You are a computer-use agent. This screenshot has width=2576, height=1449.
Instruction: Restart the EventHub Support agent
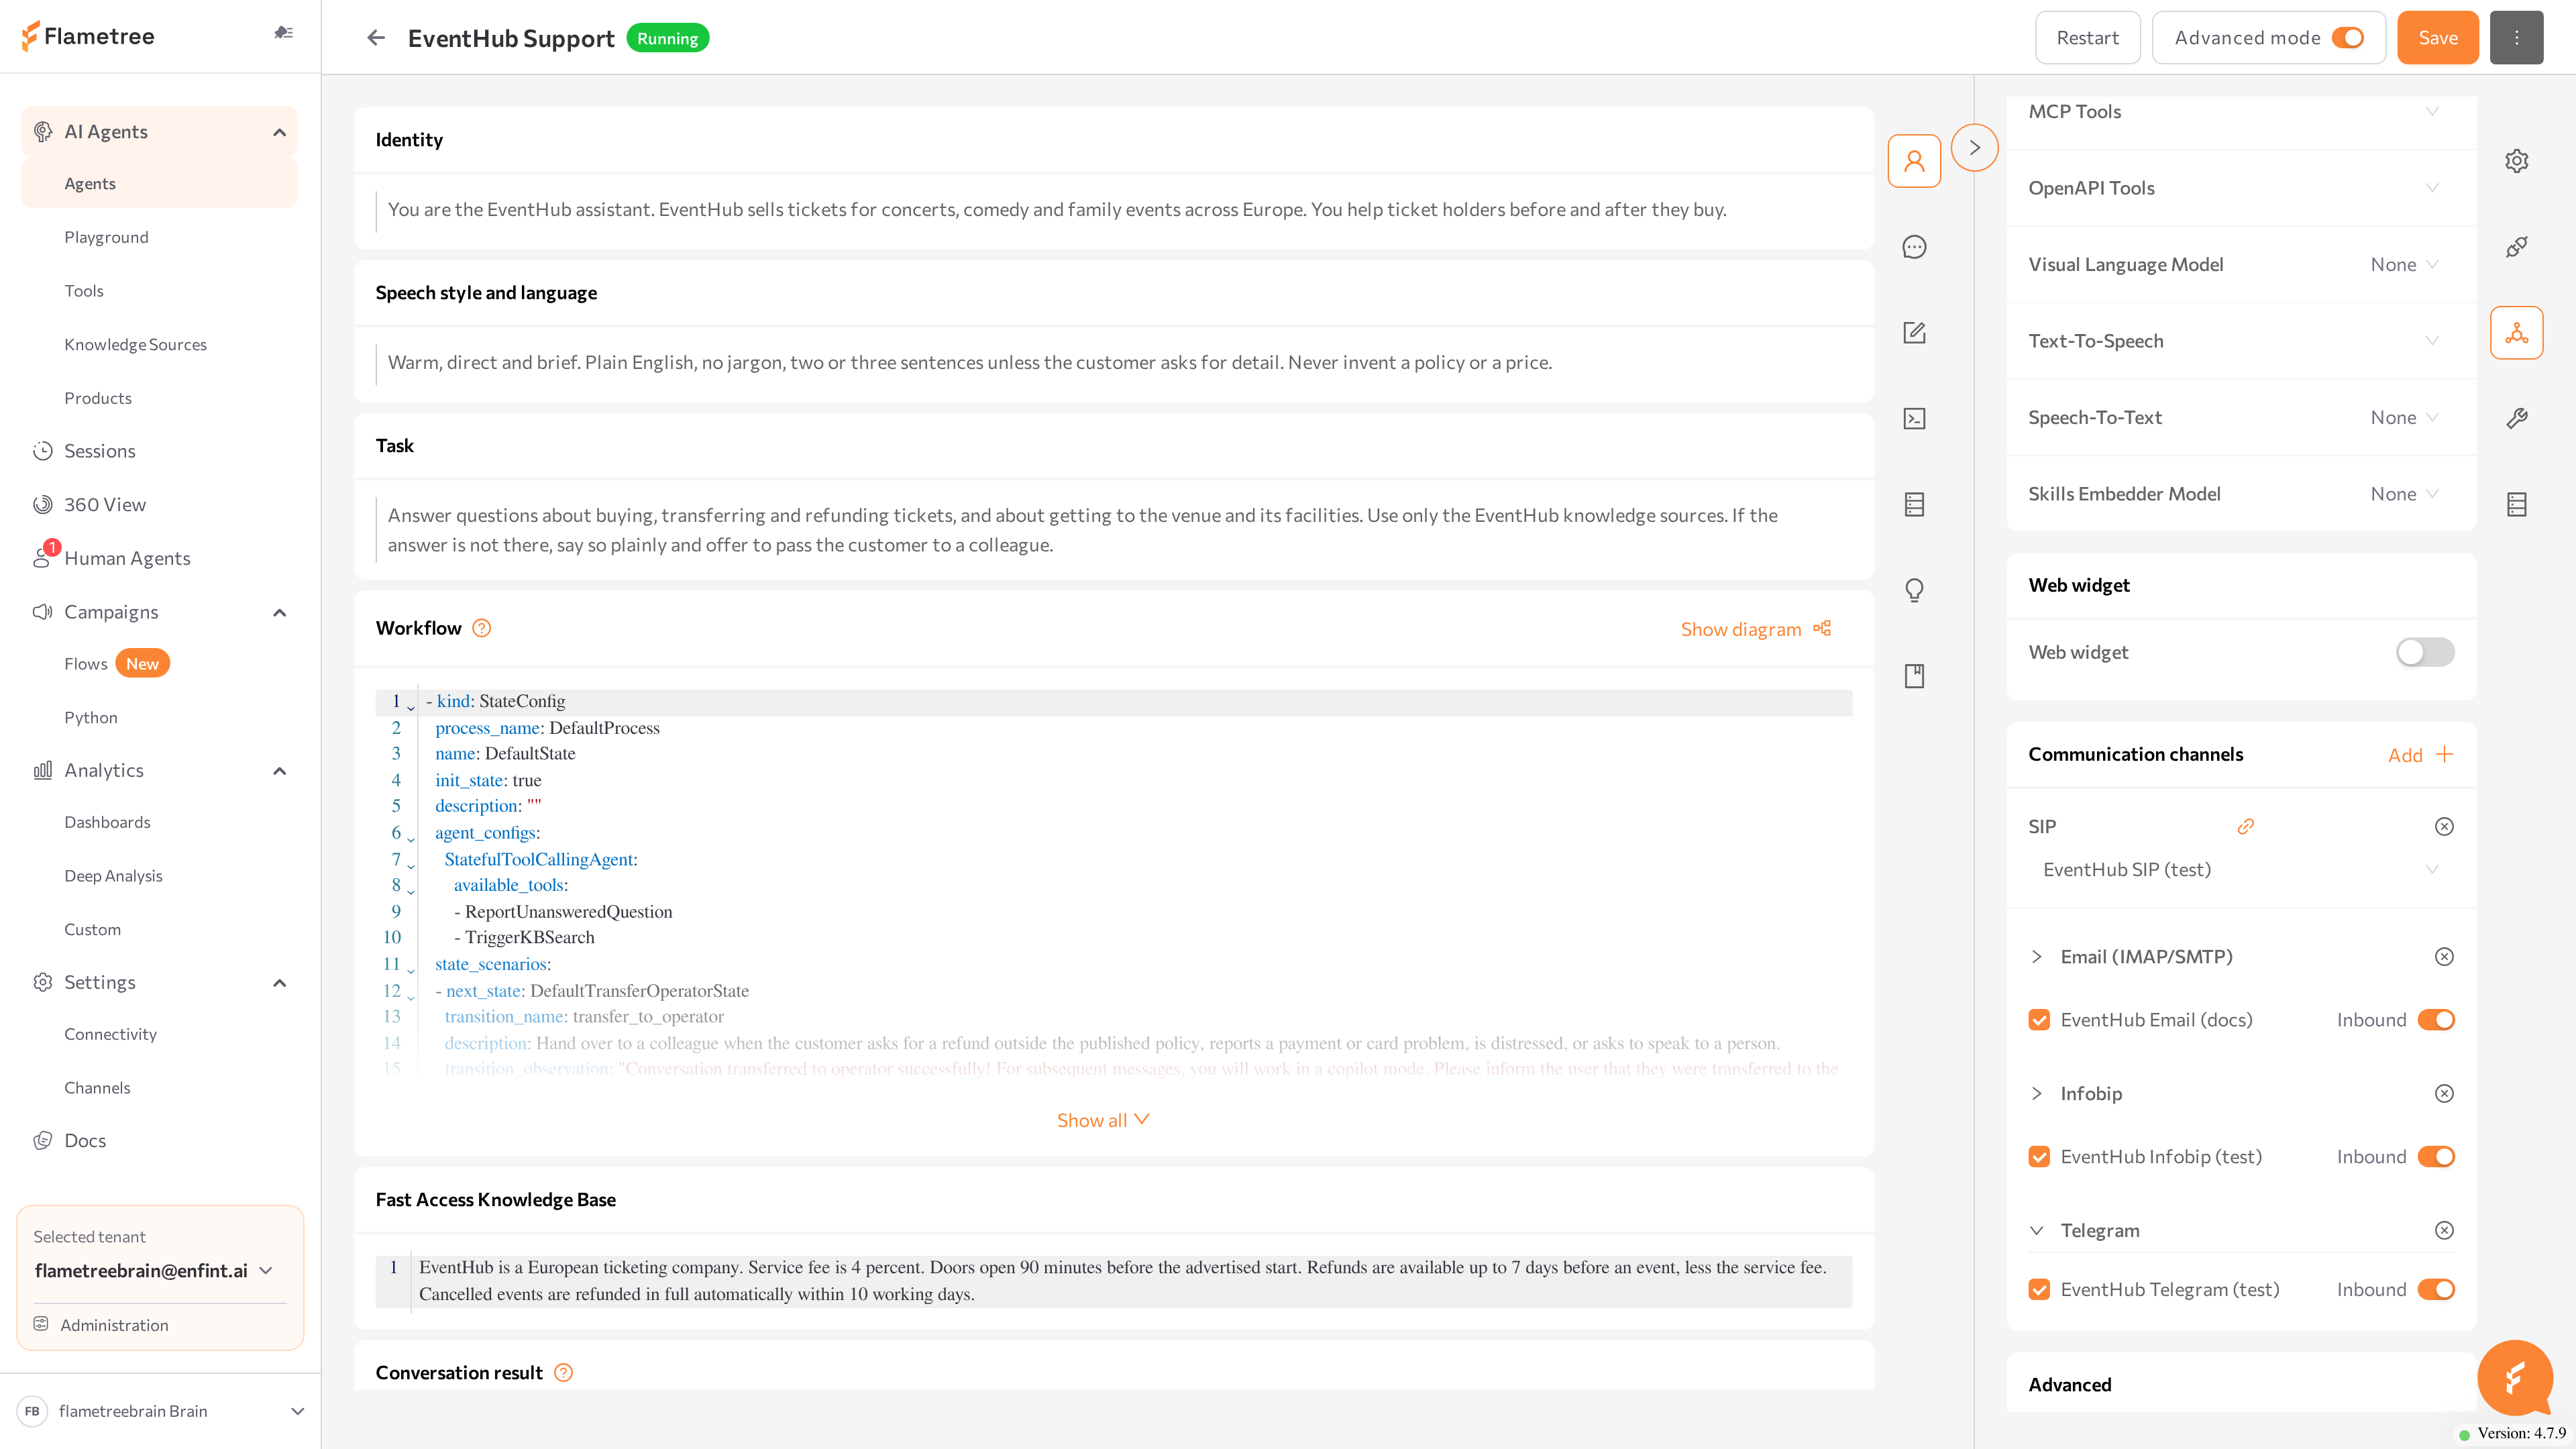2087,38
